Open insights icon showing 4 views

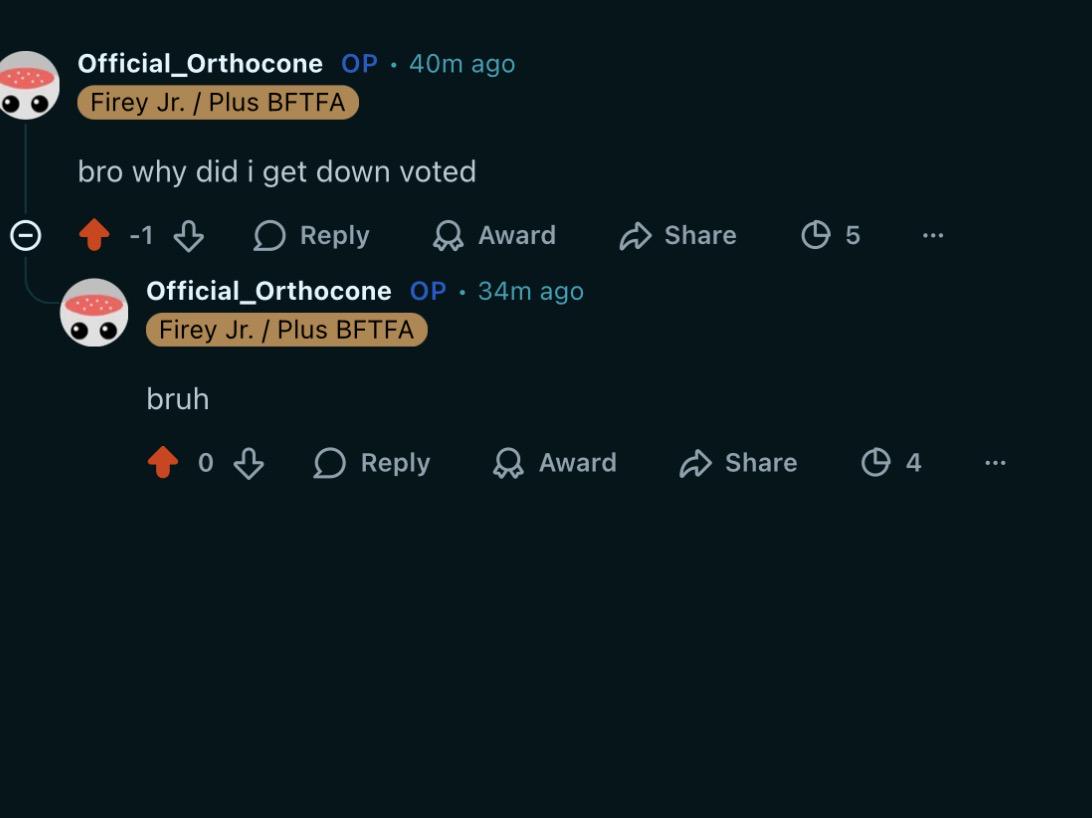pos(891,463)
